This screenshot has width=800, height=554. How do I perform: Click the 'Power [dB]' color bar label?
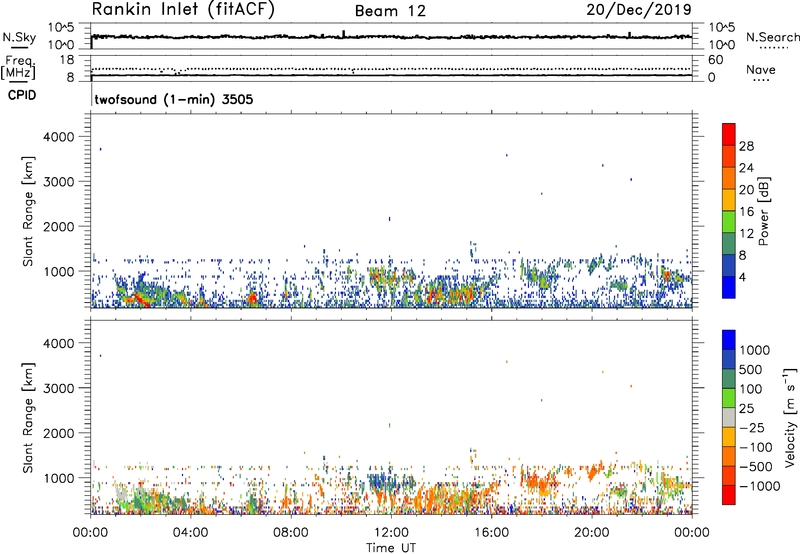coord(763,211)
